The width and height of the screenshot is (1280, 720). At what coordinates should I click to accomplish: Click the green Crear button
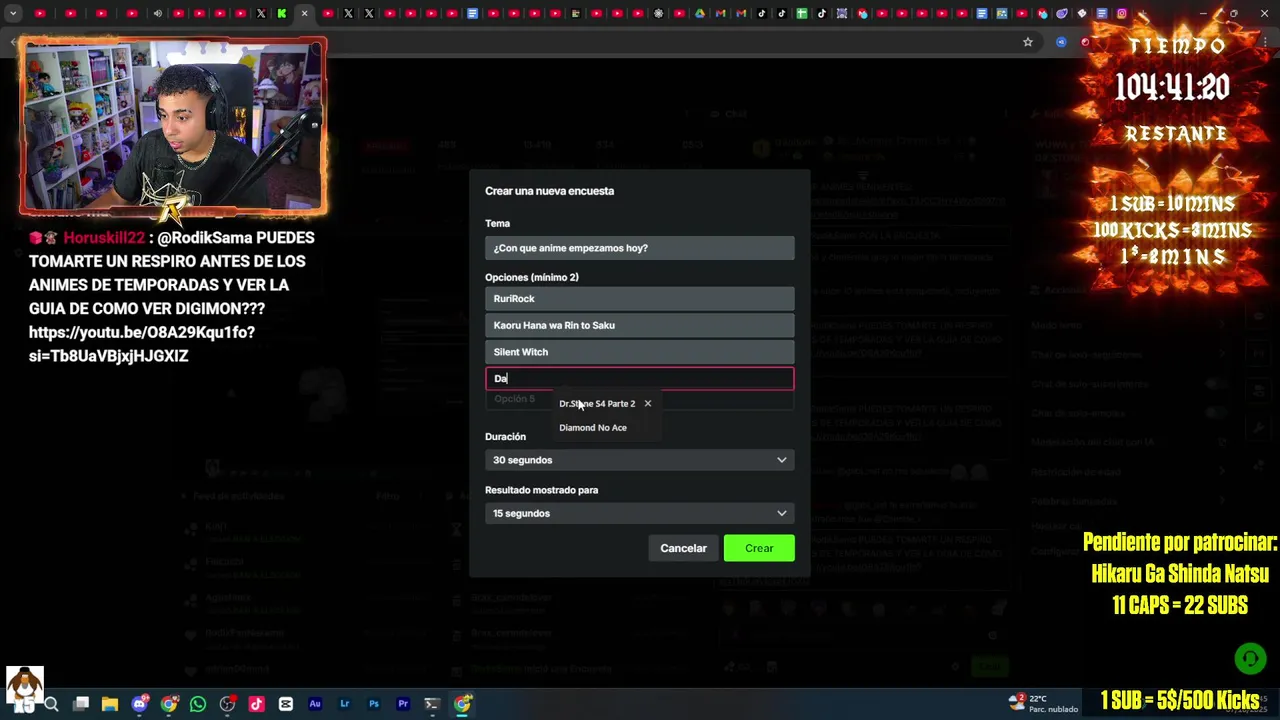(759, 548)
